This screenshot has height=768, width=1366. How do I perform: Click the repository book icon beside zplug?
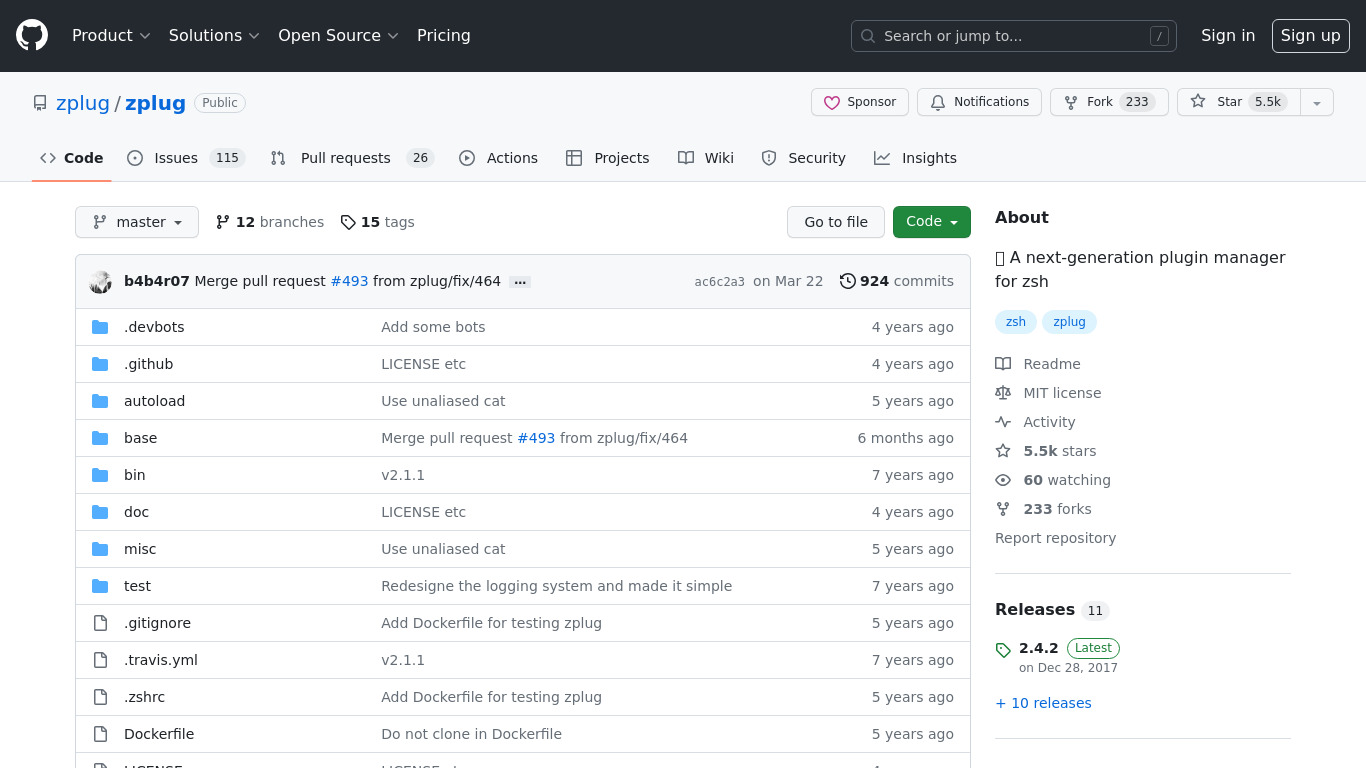[x=40, y=103]
